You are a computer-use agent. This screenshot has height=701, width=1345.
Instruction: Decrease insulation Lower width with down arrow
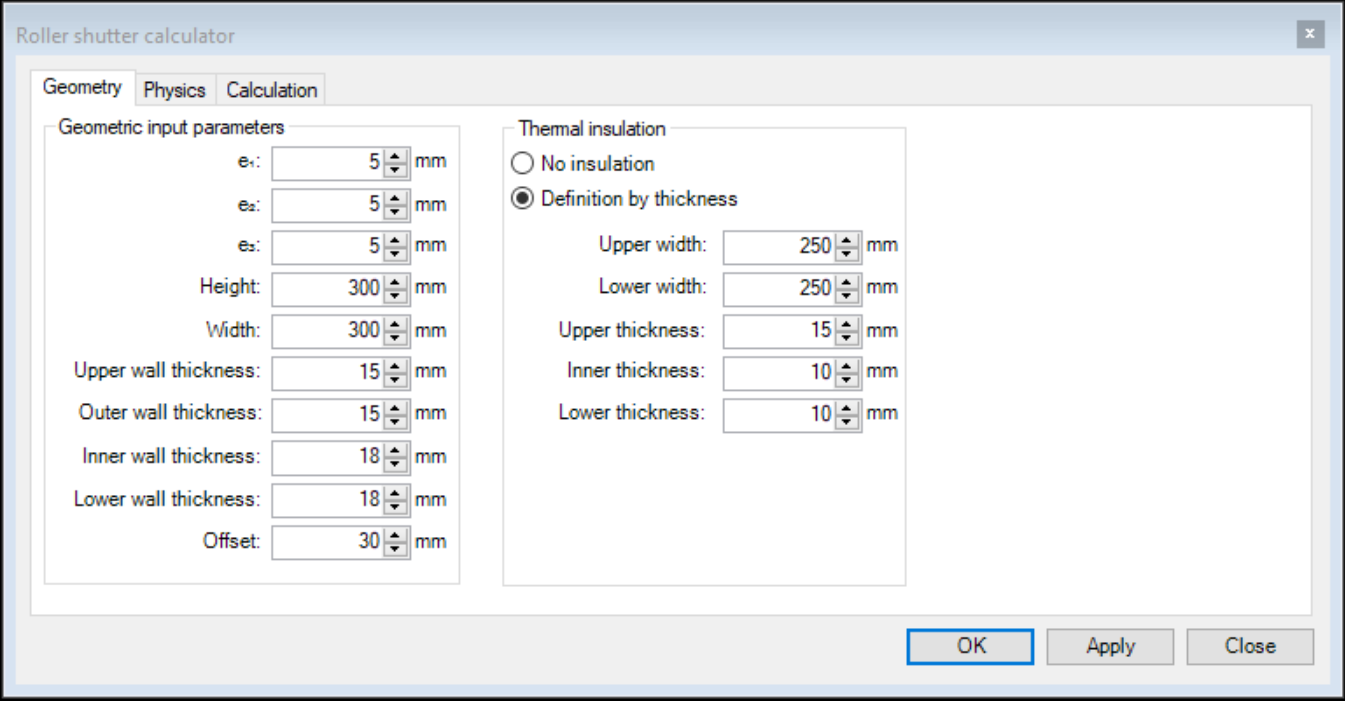coord(847,295)
